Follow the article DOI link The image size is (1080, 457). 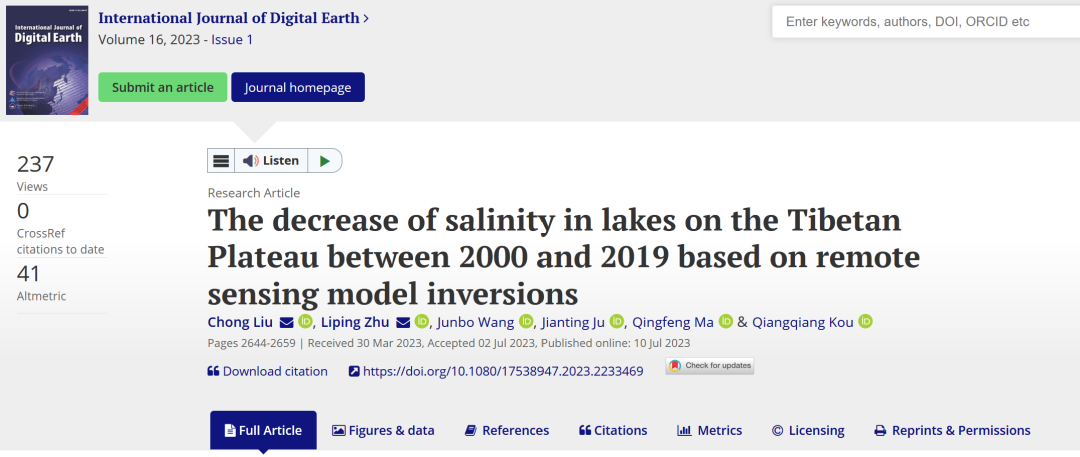click(x=502, y=371)
